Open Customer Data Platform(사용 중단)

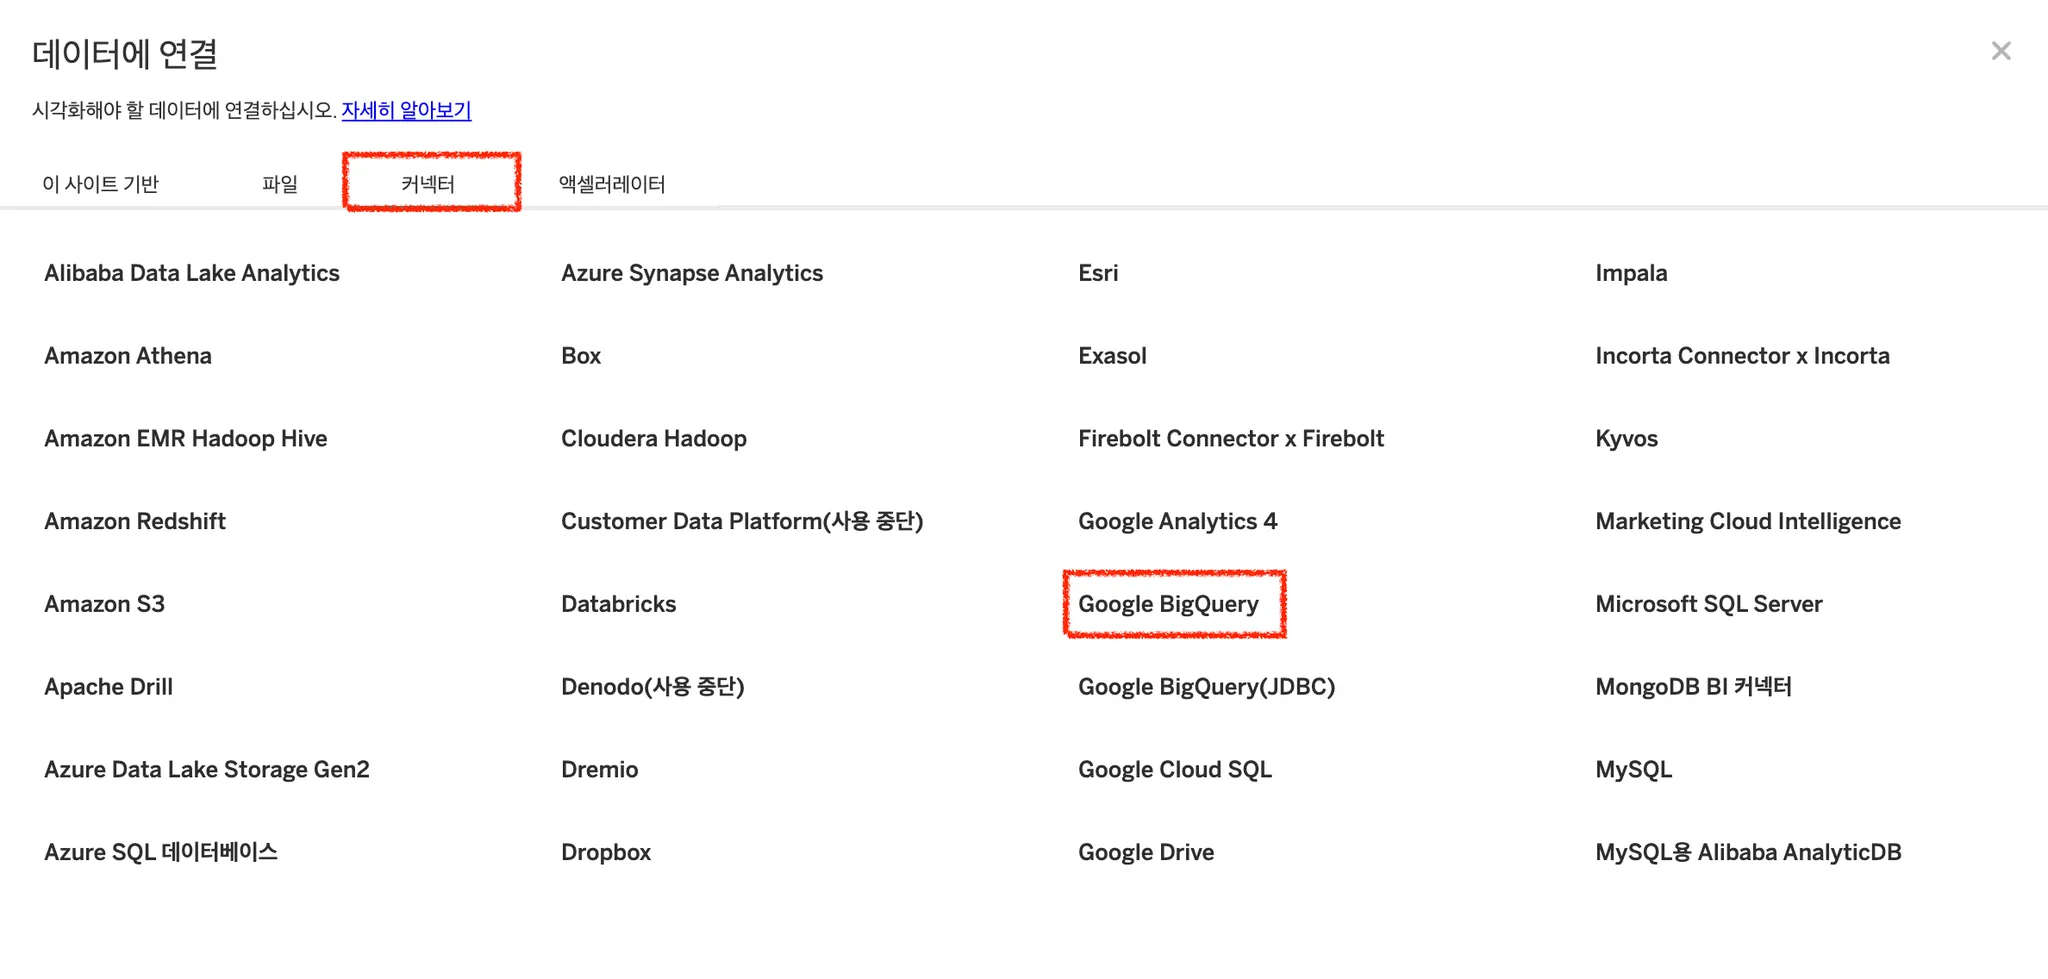pyautogui.click(x=742, y=521)
